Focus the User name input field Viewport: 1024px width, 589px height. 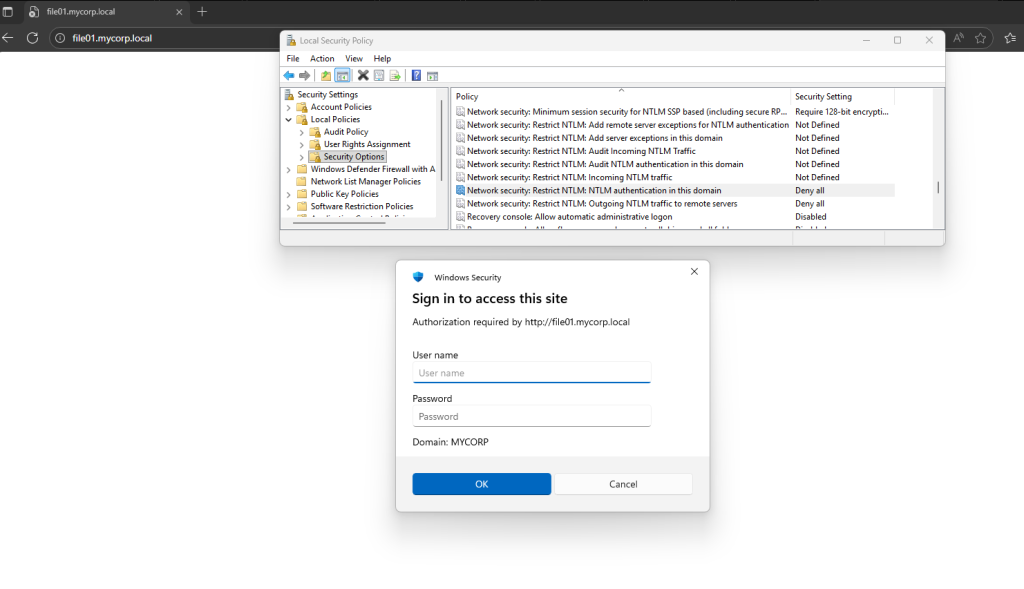(531, 371)
